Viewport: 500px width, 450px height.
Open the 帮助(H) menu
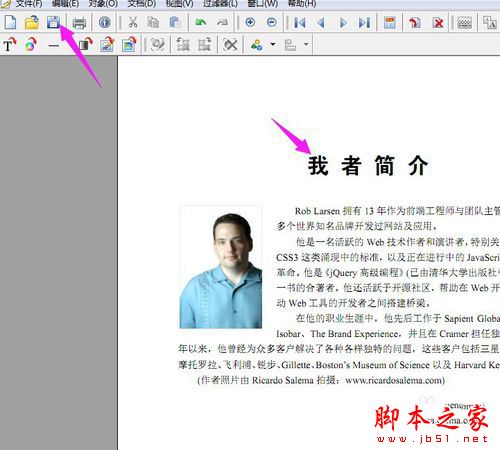(x=302, y=4)
